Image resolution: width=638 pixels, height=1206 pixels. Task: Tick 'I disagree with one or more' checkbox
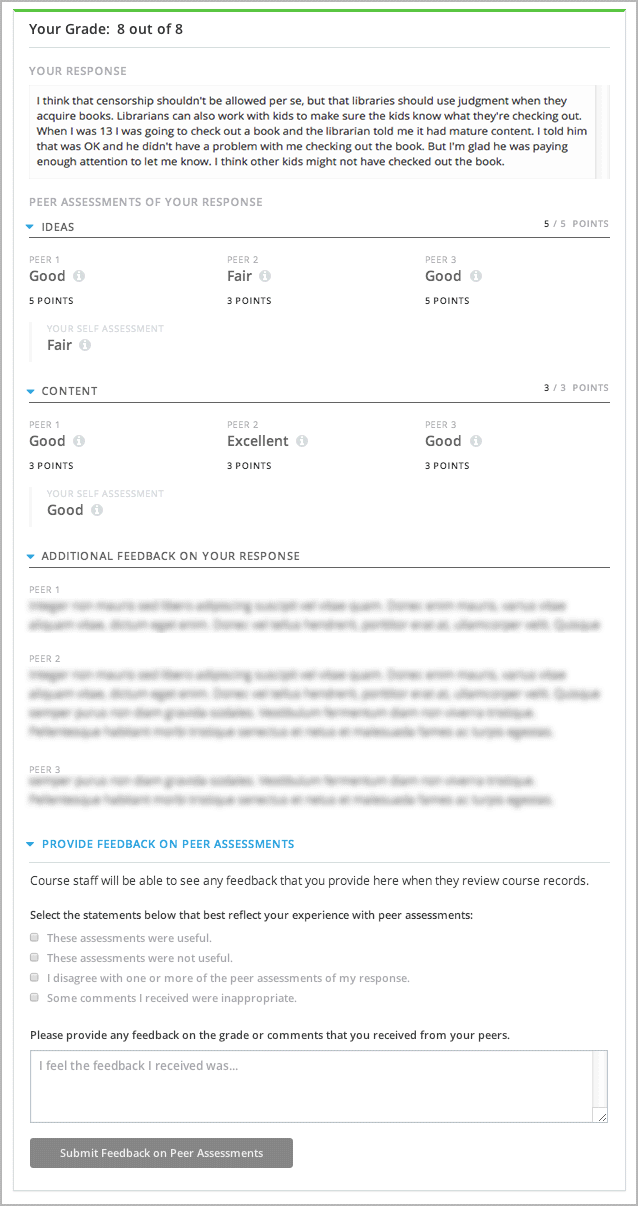coord(35,978)
